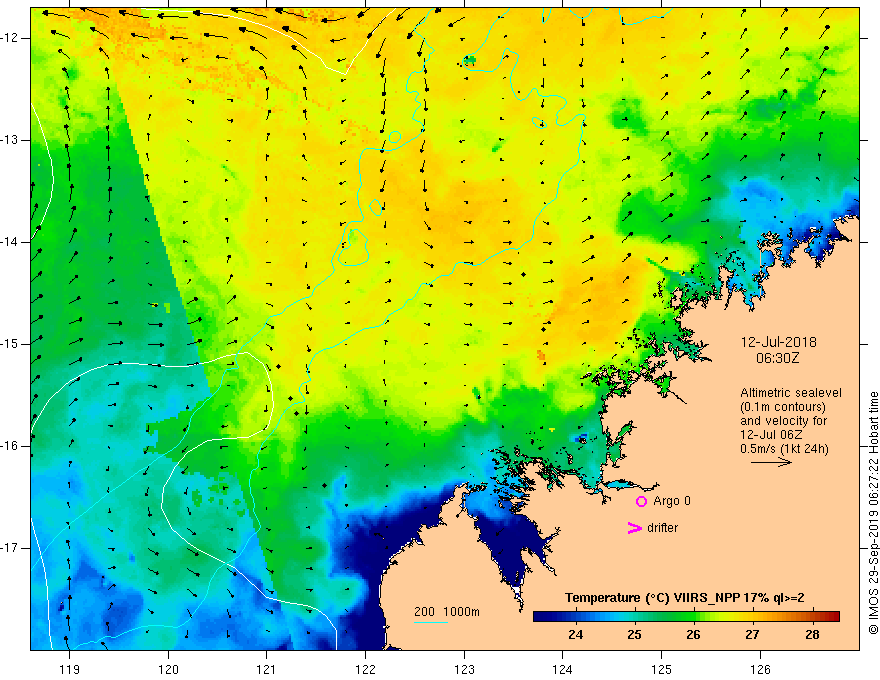Click latitude axis label -13
880x680 pixels.
coord(10,140)
